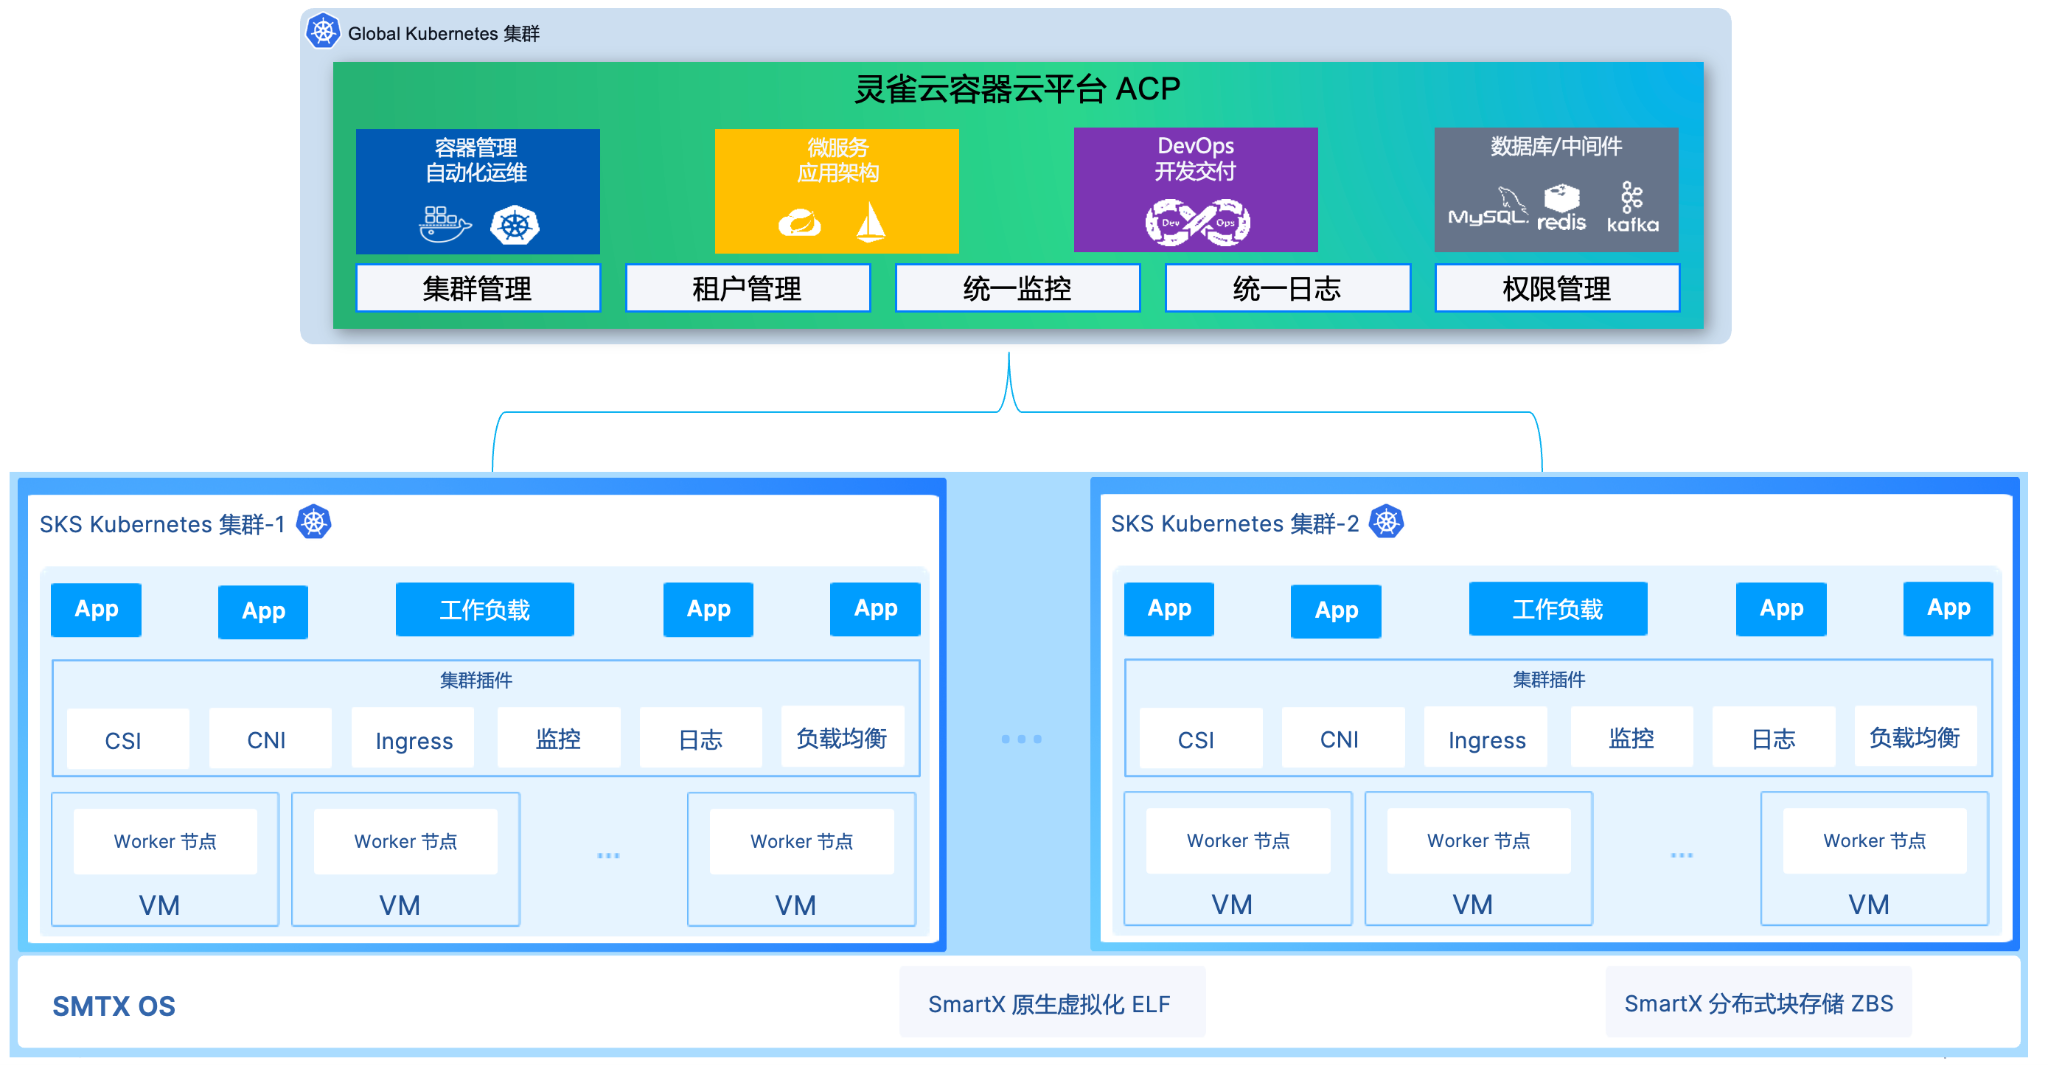Click the Ingress plugin box in cluster-1
The image size is (2048, 1065).
coord(413,739)
